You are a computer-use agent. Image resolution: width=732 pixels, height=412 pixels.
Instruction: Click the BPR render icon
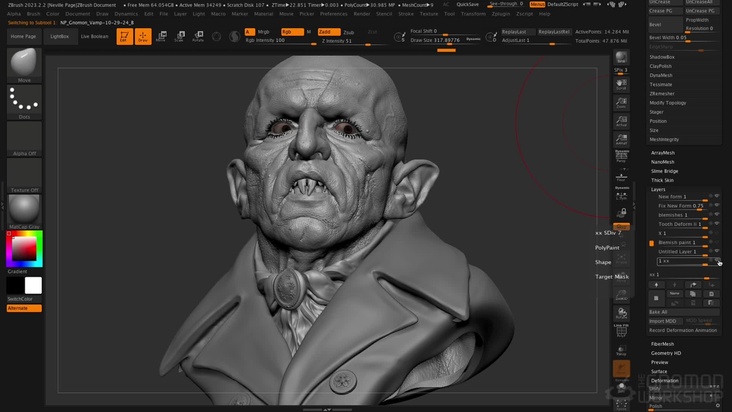coord(622,57)
